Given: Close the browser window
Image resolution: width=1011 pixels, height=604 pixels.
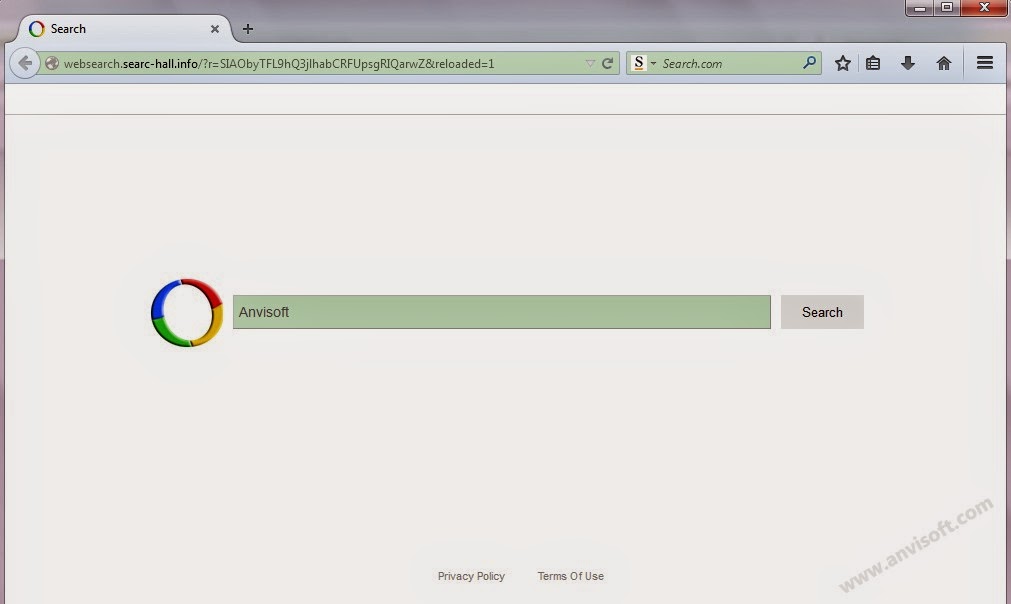Looking at the screenshot, I should (x=985, y=8).
